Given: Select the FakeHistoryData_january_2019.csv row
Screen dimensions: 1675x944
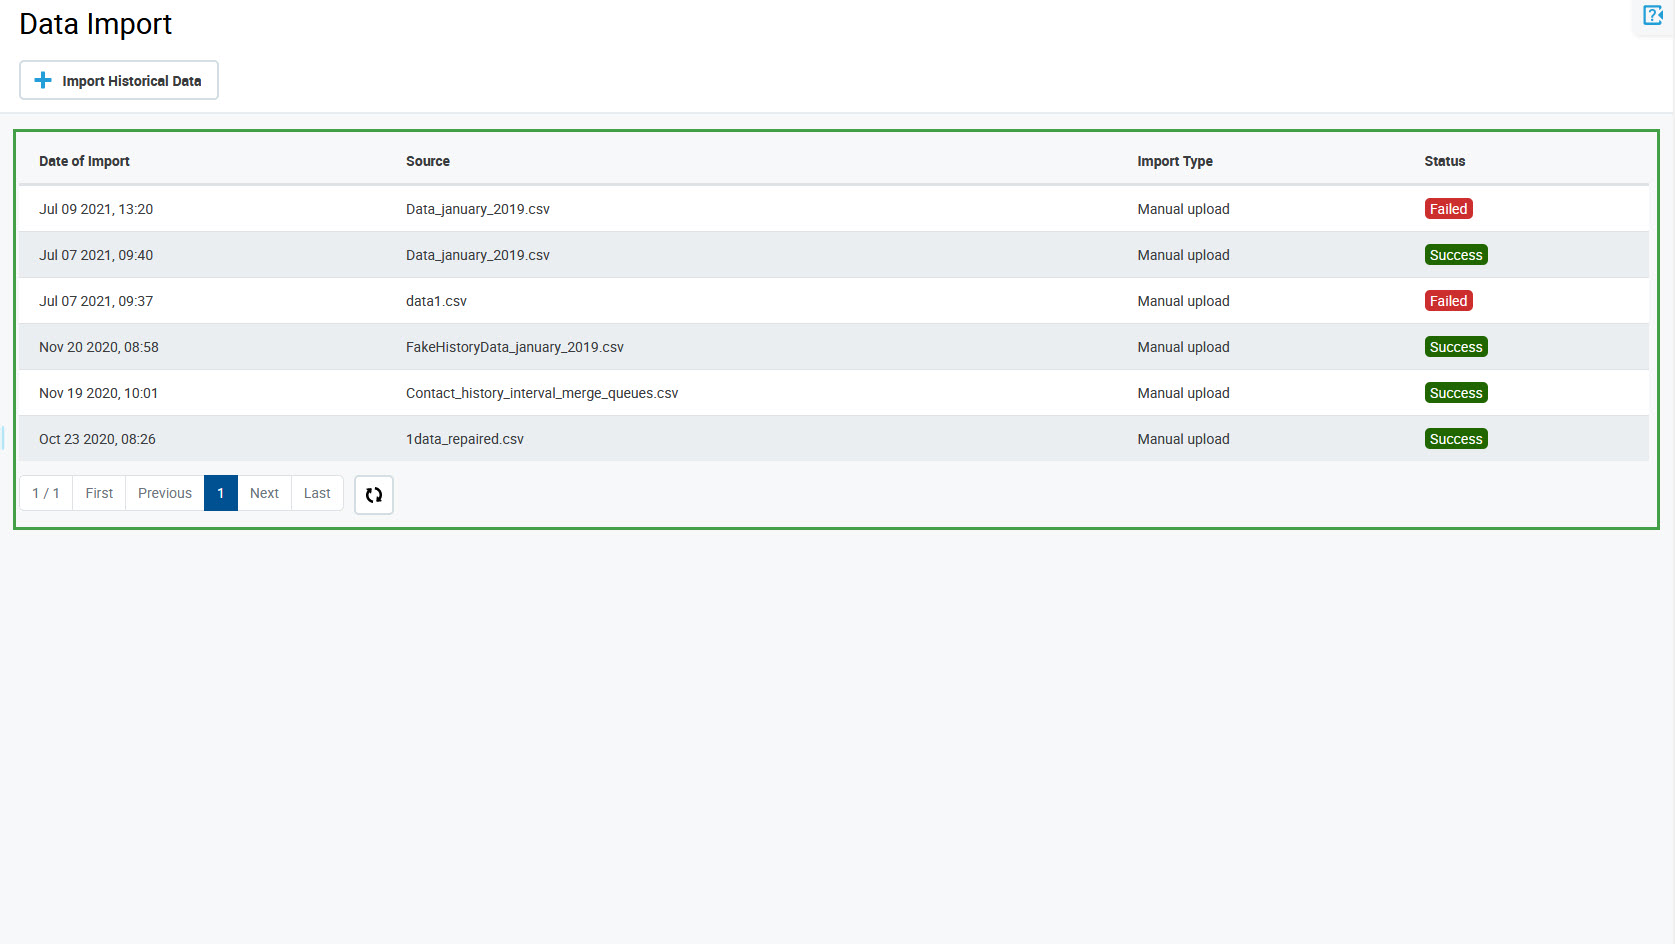Looking at the screenshot, I should (x=514, y=347).
